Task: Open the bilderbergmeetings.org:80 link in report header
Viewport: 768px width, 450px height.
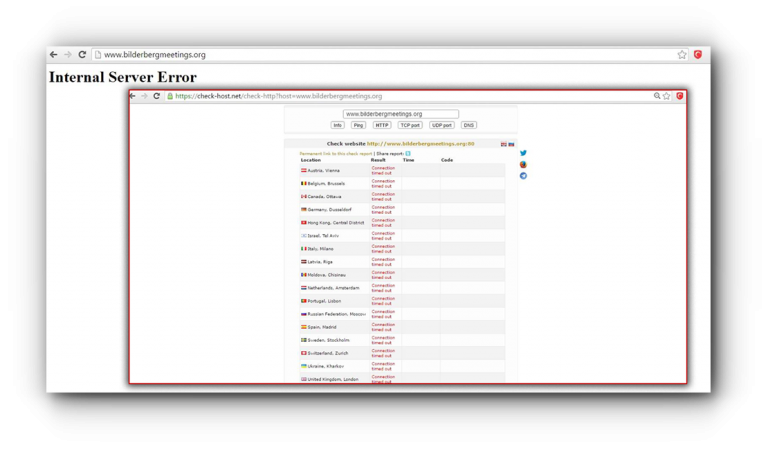Action: coord(420,144)
